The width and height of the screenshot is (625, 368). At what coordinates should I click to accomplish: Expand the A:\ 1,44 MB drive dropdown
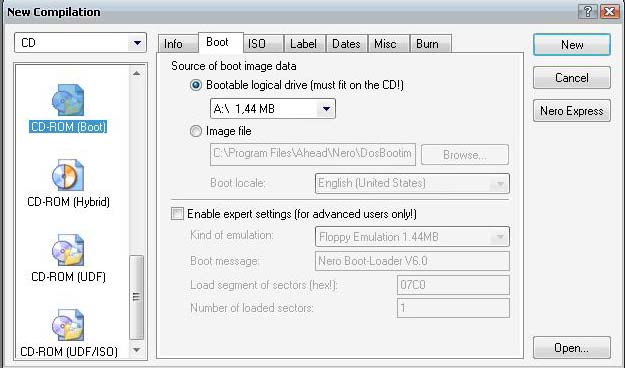(273, 108)
